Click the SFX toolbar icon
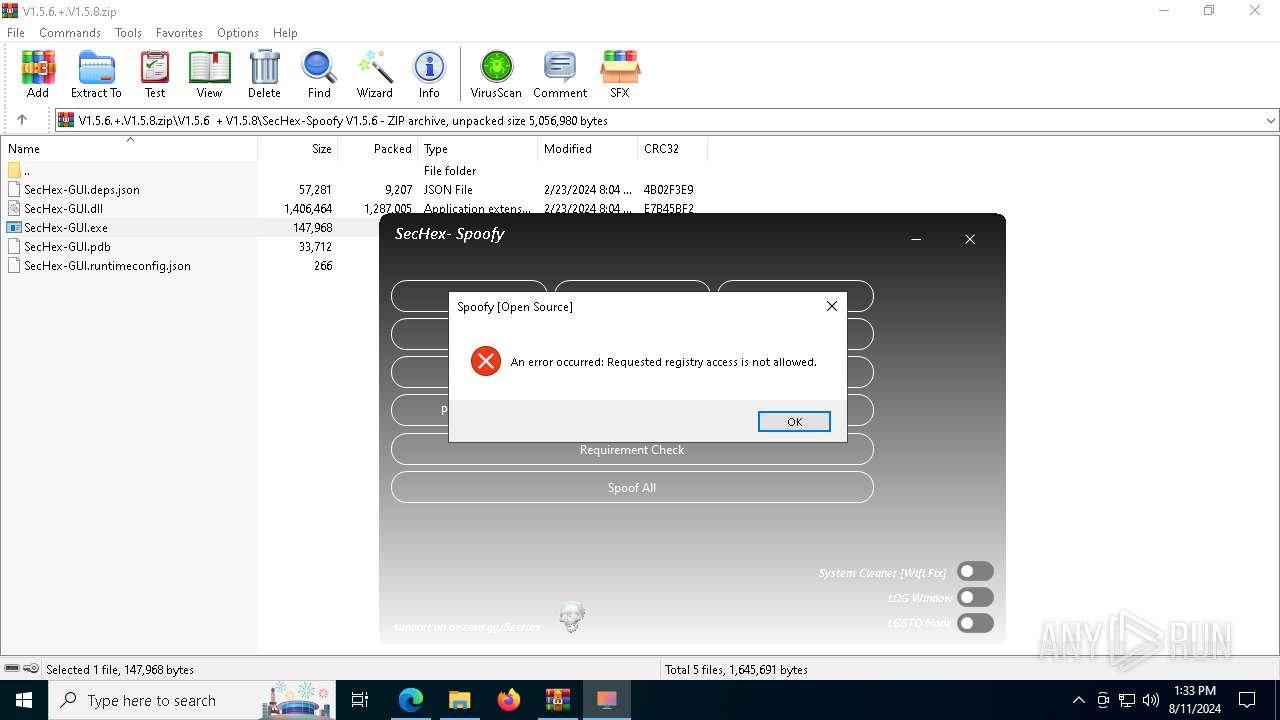 [620, 75]
